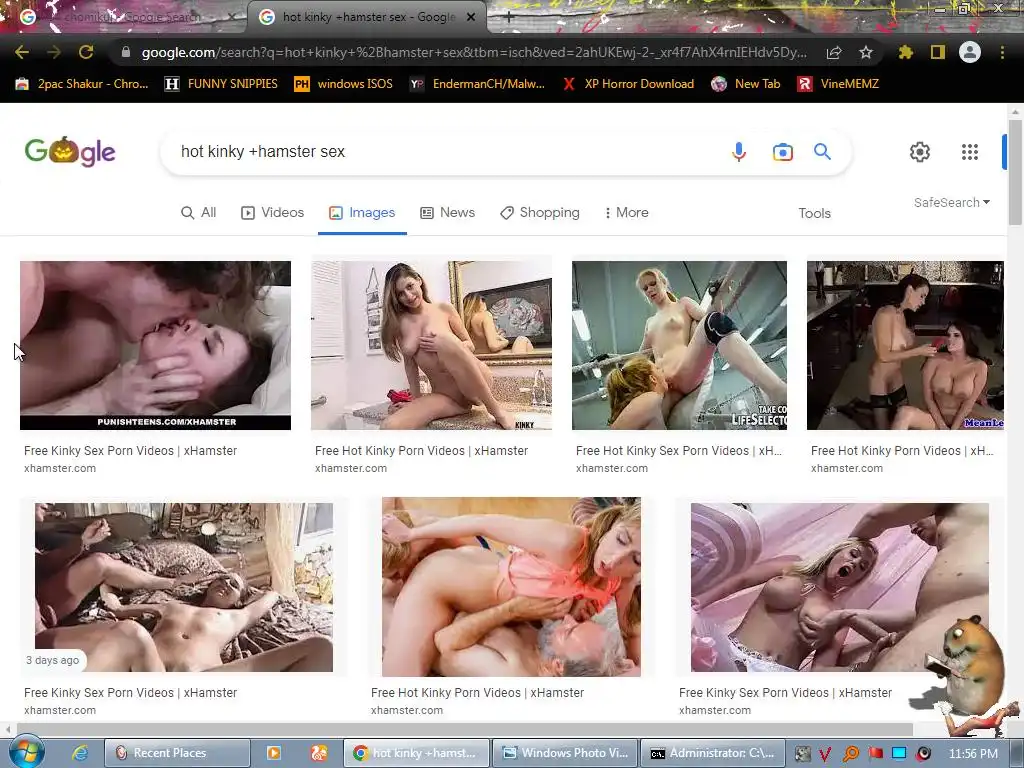Click the blue magnifier search button
This screenshot has width=1024, height=768.
click(822, 152)
